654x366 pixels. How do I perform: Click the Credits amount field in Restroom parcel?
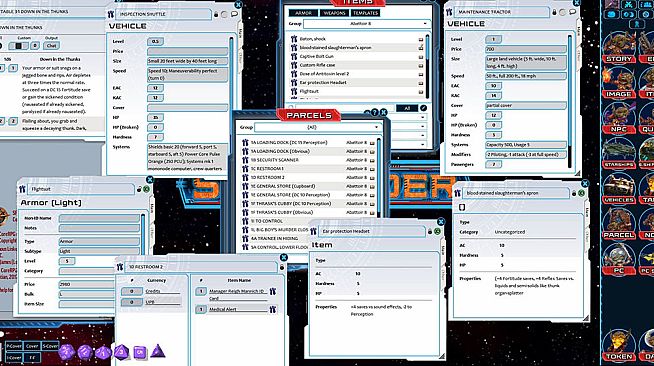[131, 291]
